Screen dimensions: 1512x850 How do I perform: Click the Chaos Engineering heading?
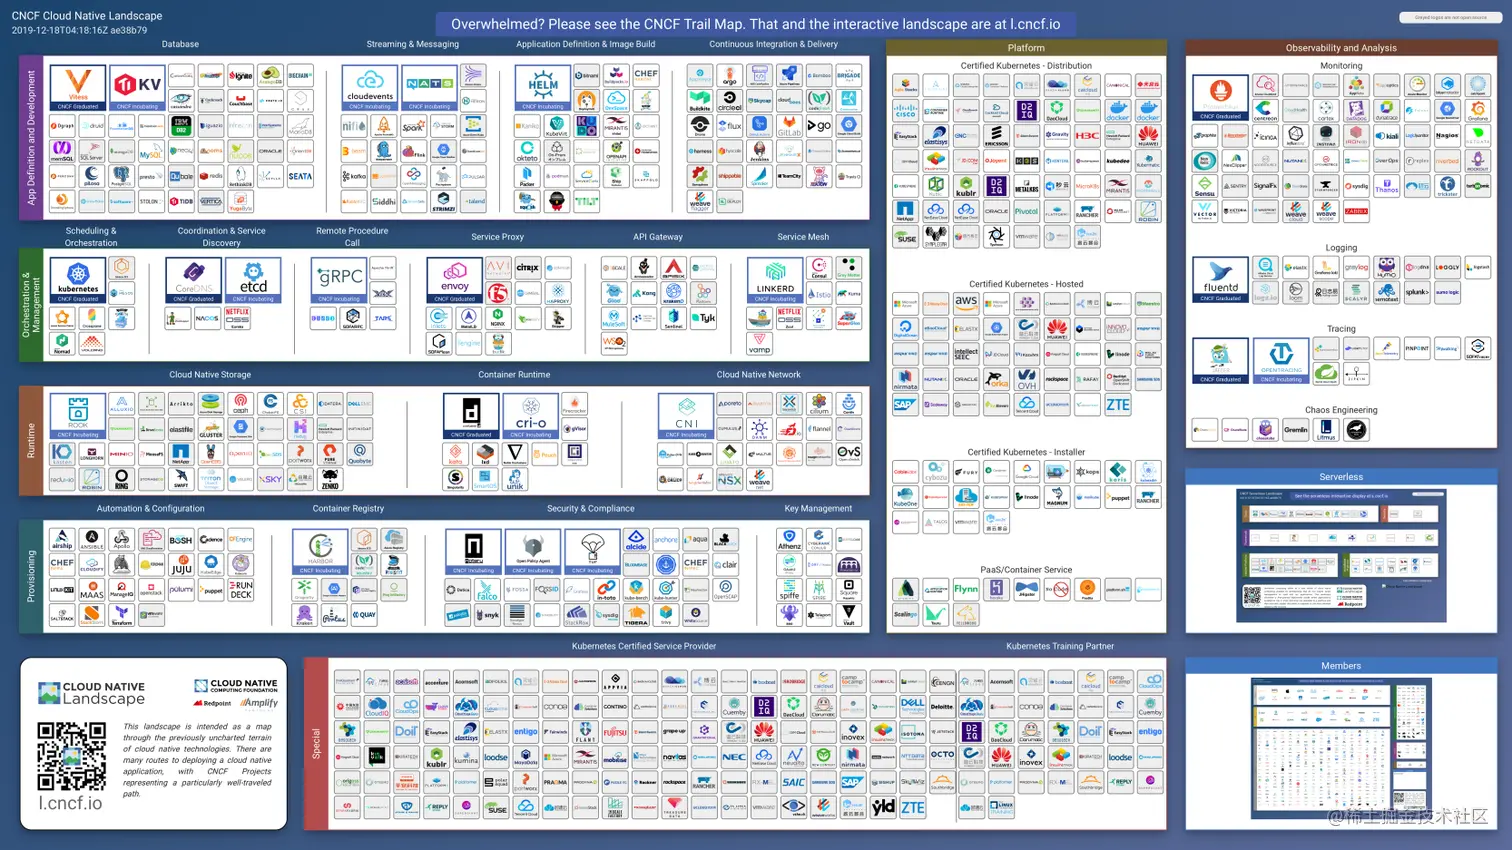pos(1341,410)
